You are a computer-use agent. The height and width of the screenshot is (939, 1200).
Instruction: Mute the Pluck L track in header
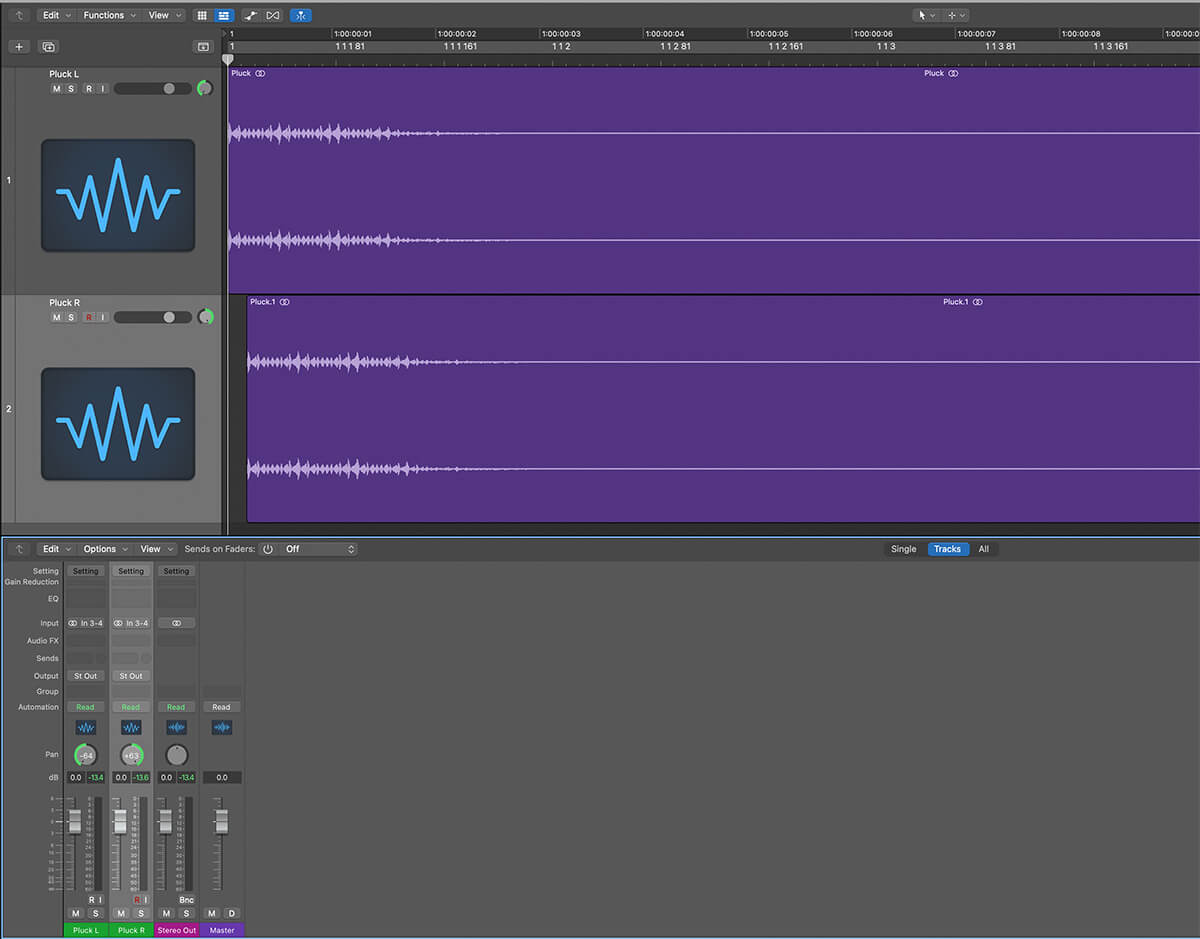coord(57,89)
